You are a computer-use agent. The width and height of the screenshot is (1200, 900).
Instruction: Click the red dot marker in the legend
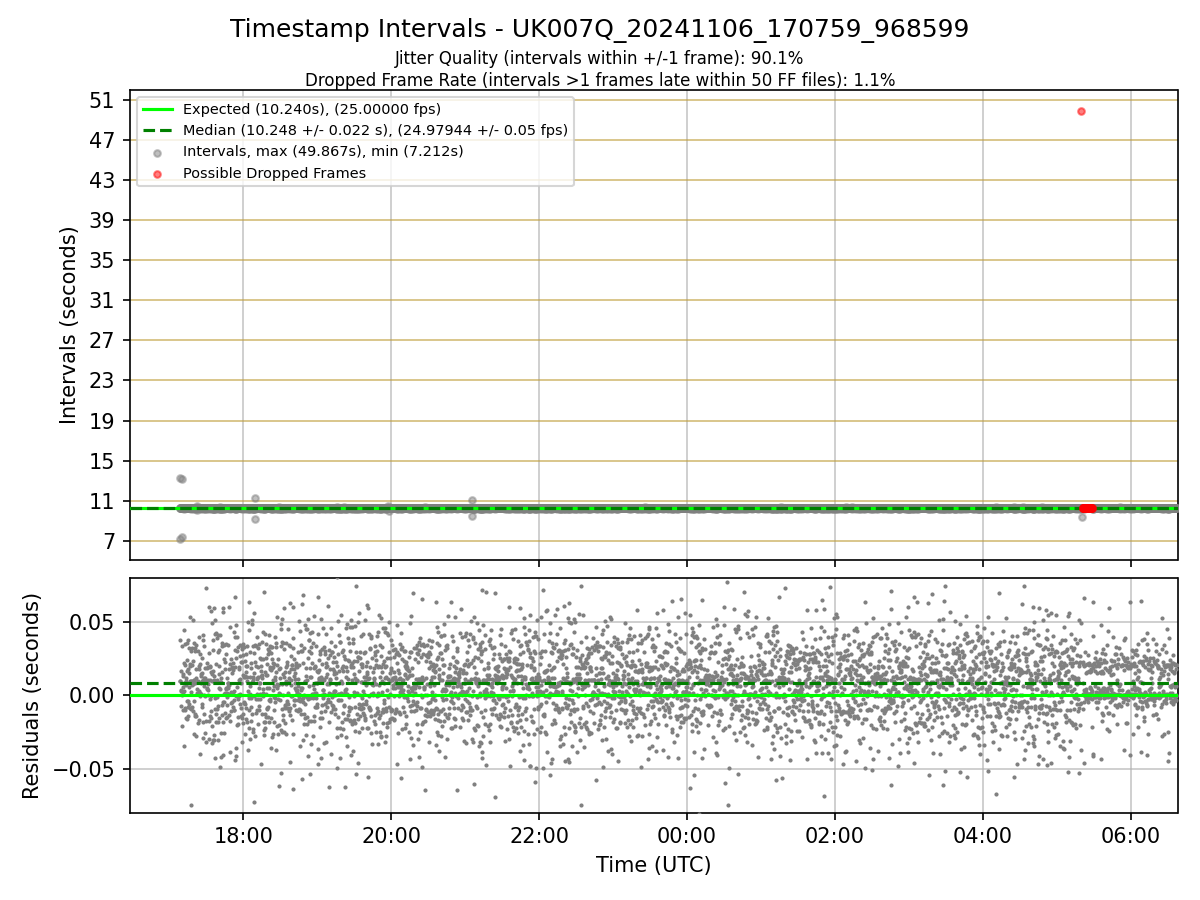pyautogui.click(x=157, y=173)
